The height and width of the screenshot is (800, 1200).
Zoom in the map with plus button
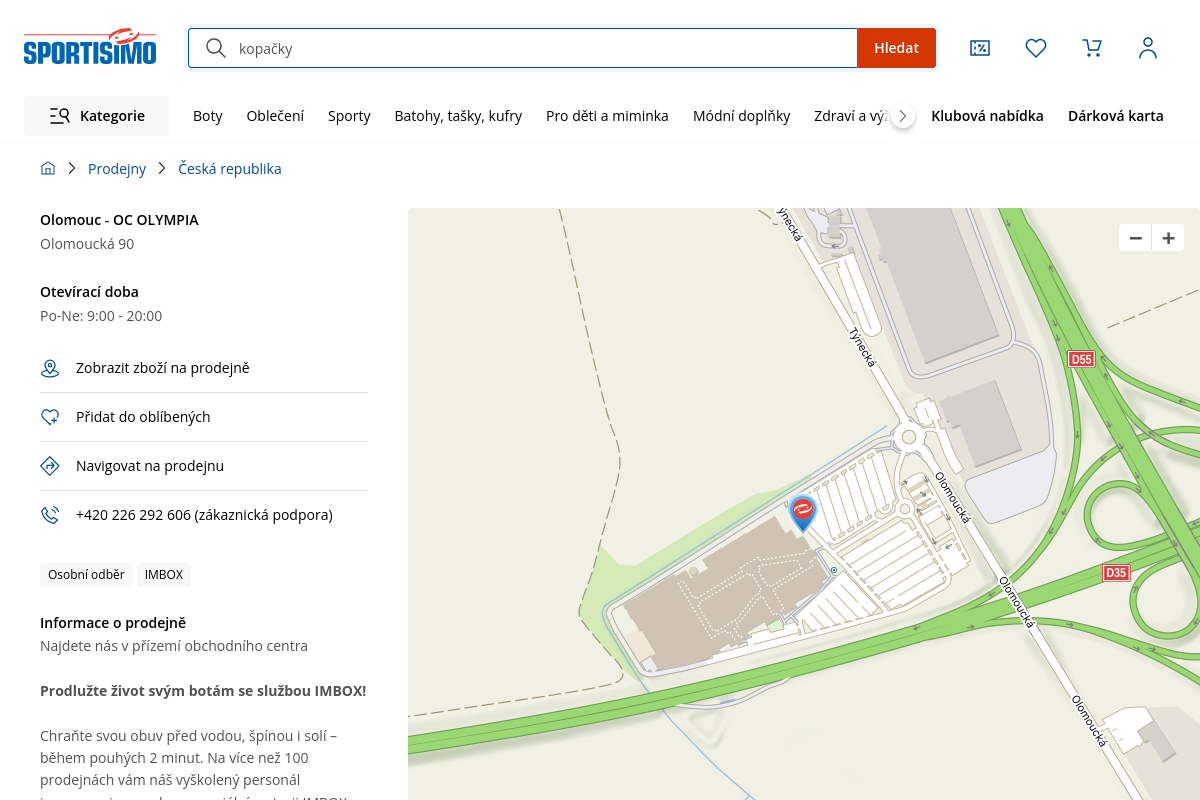tap(1168, 238)
